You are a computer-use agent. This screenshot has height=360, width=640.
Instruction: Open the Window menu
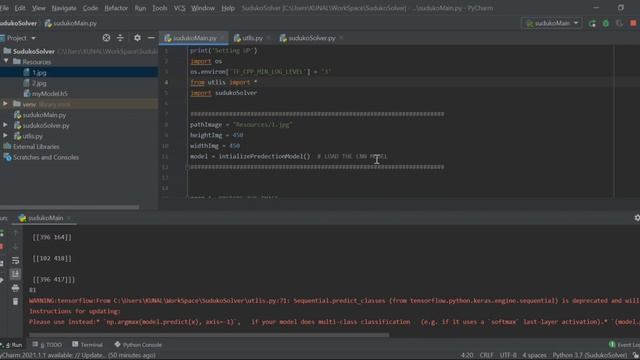[203, 8]
